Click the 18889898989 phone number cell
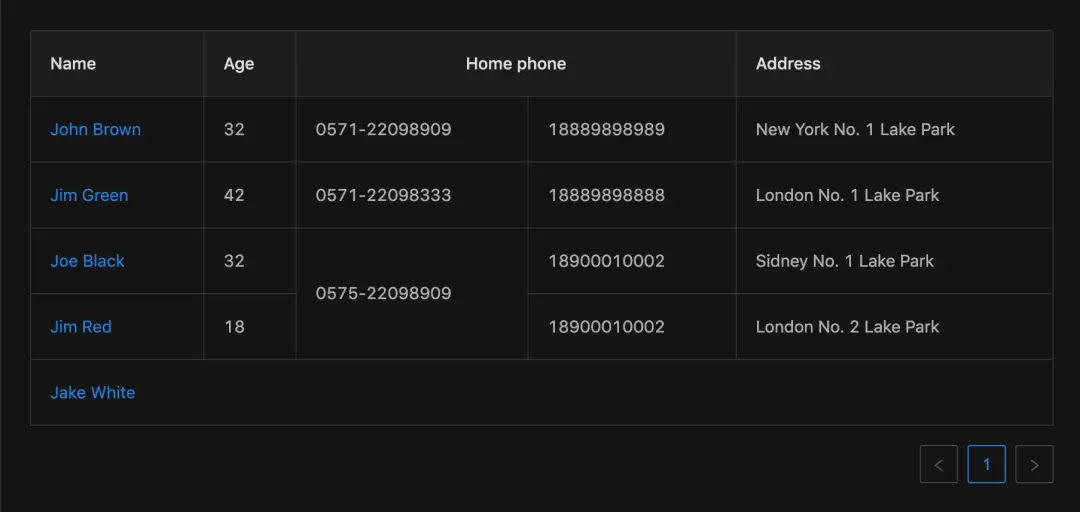This screenshot has width=1080, height=512. pyautogui.click(x=606, y=129)
